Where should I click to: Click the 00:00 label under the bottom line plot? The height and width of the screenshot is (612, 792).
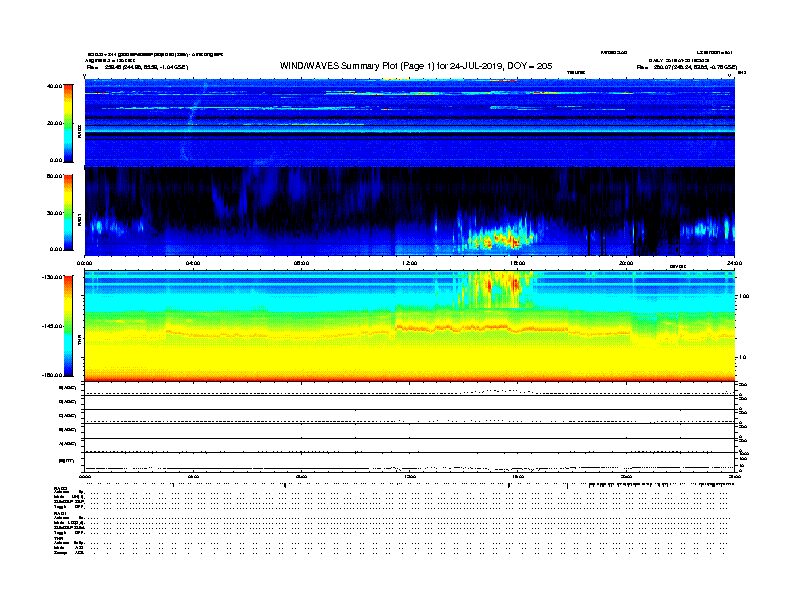[x=85, y=476]
